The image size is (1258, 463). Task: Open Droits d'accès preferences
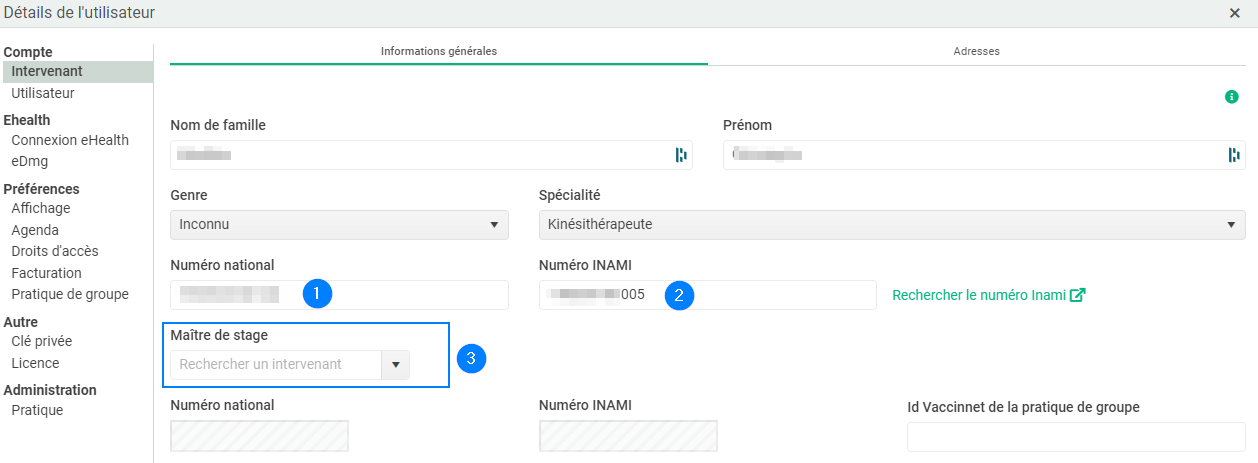(x=55, y=251)
